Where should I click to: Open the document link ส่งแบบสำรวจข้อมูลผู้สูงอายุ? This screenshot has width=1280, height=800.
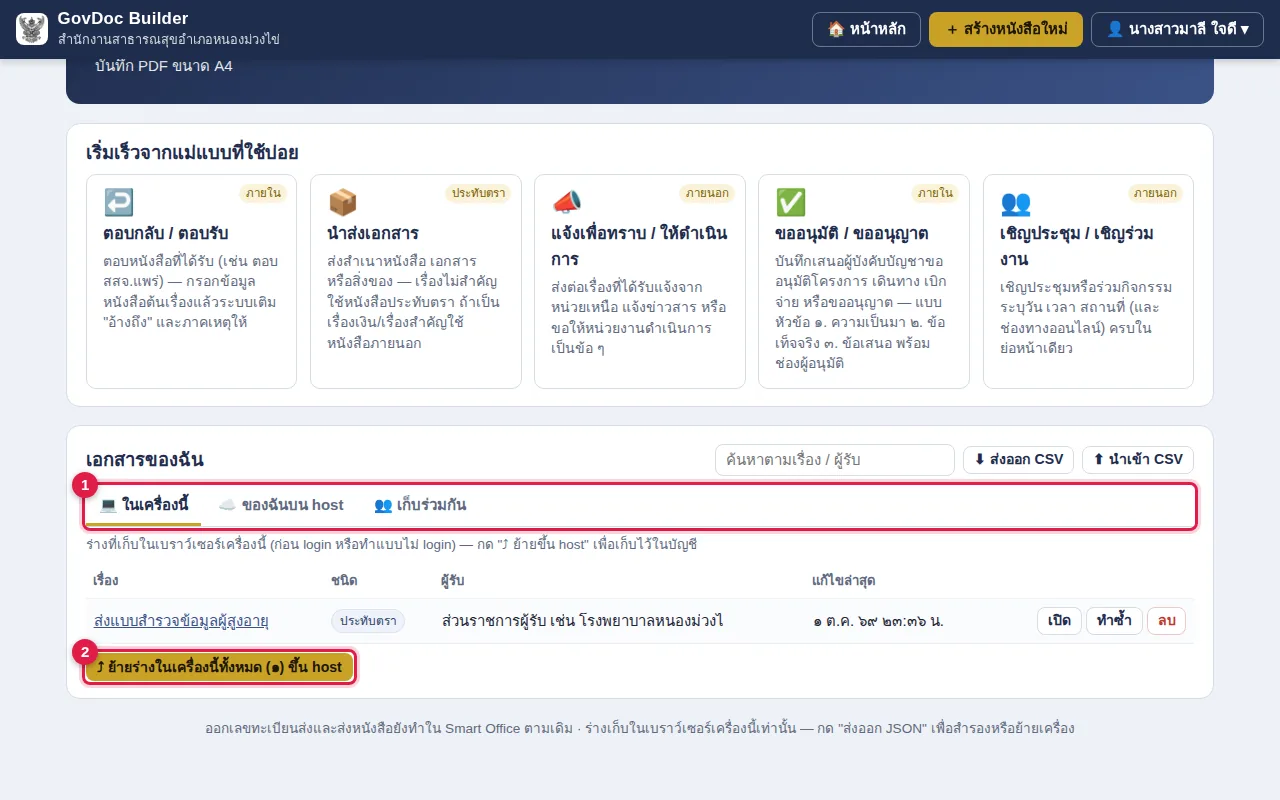181,621
